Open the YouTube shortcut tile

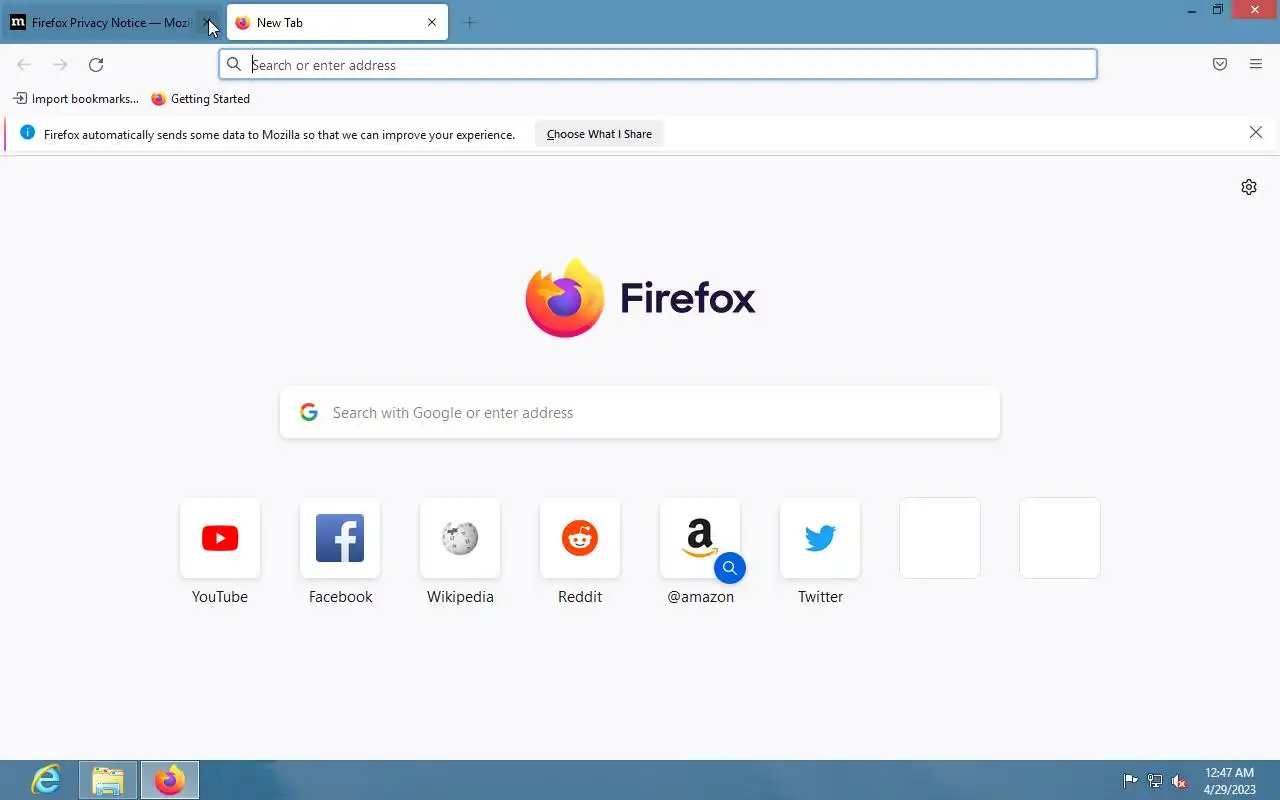[220, 538]
